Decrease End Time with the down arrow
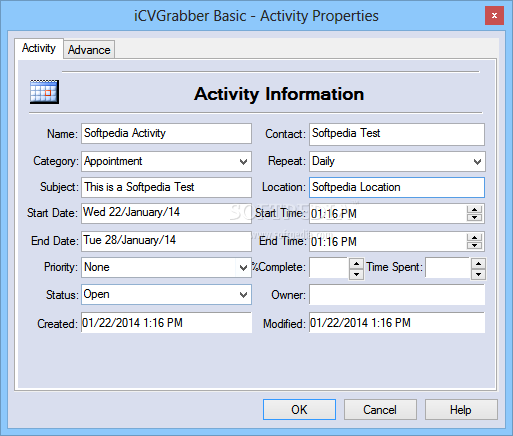The height and width of the screenshot is (436, 513). point(474,245)
